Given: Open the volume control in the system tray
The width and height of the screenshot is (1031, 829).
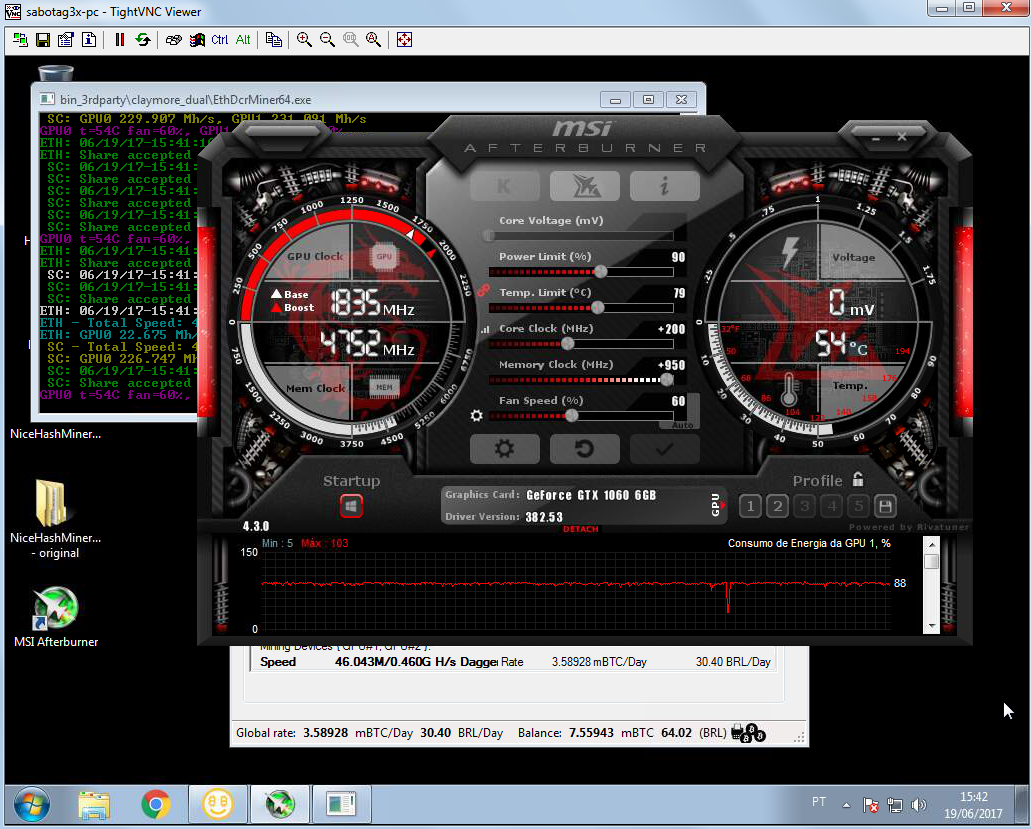Looking at the screenshot, I should (919, 805).
